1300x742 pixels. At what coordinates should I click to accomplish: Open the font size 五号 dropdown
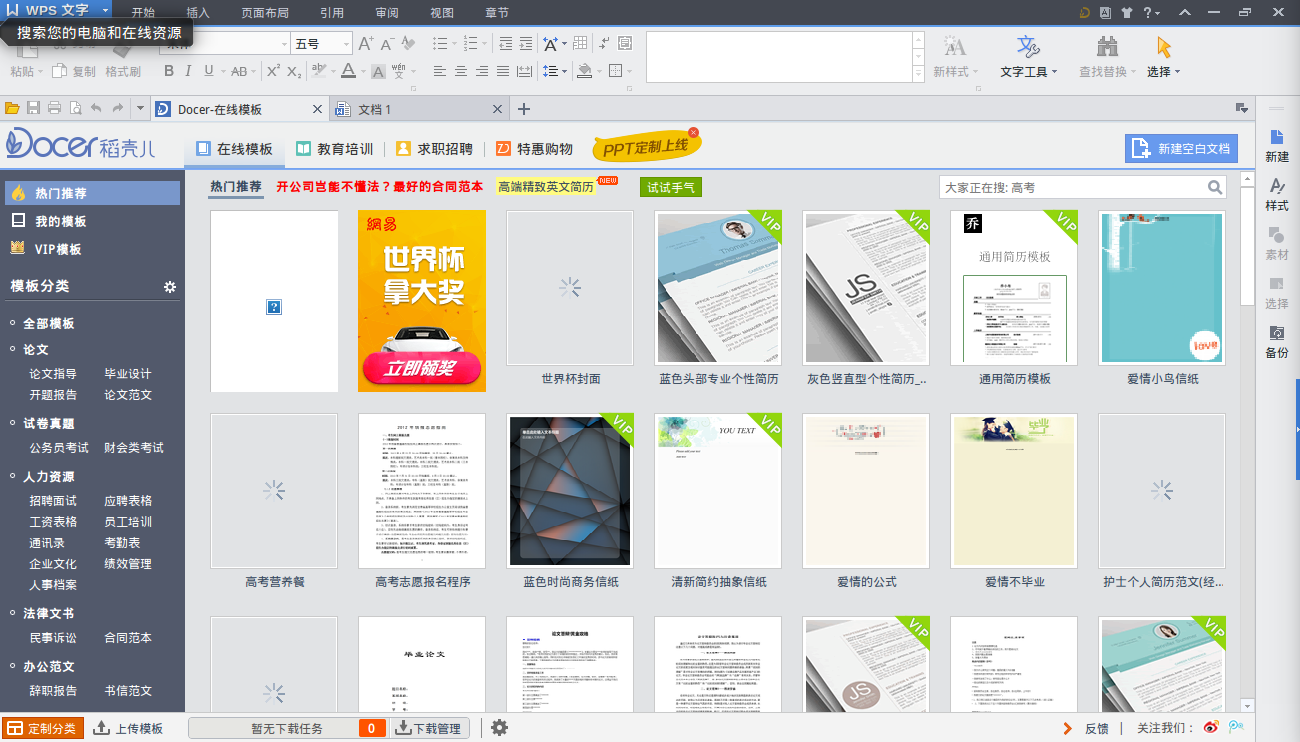347,44
